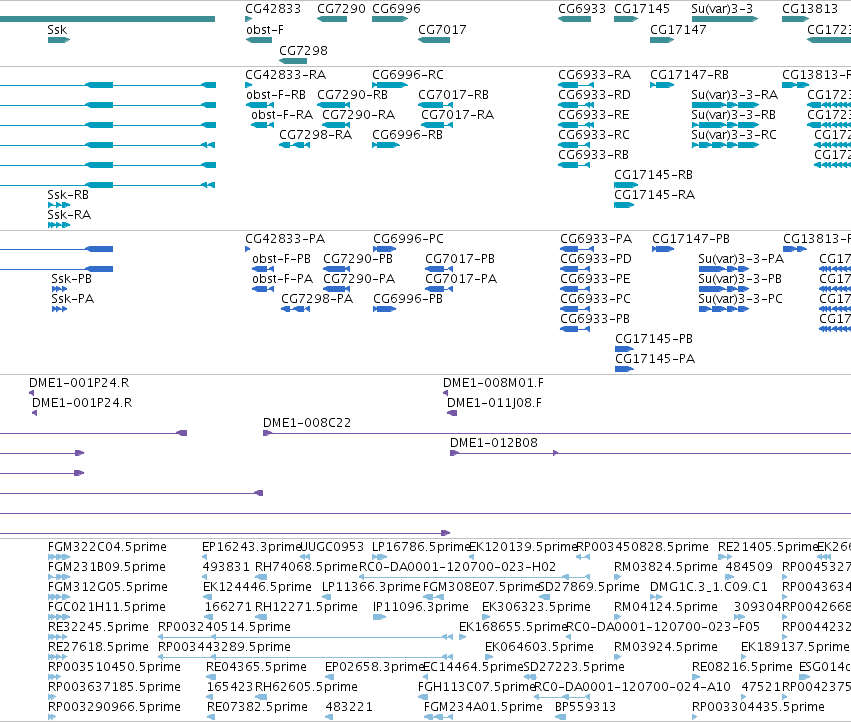The width and height of the screenshot is (851, 722).
Task: Select EST RC0-DA0001-120700-024-A10
Action: (632, 687)
